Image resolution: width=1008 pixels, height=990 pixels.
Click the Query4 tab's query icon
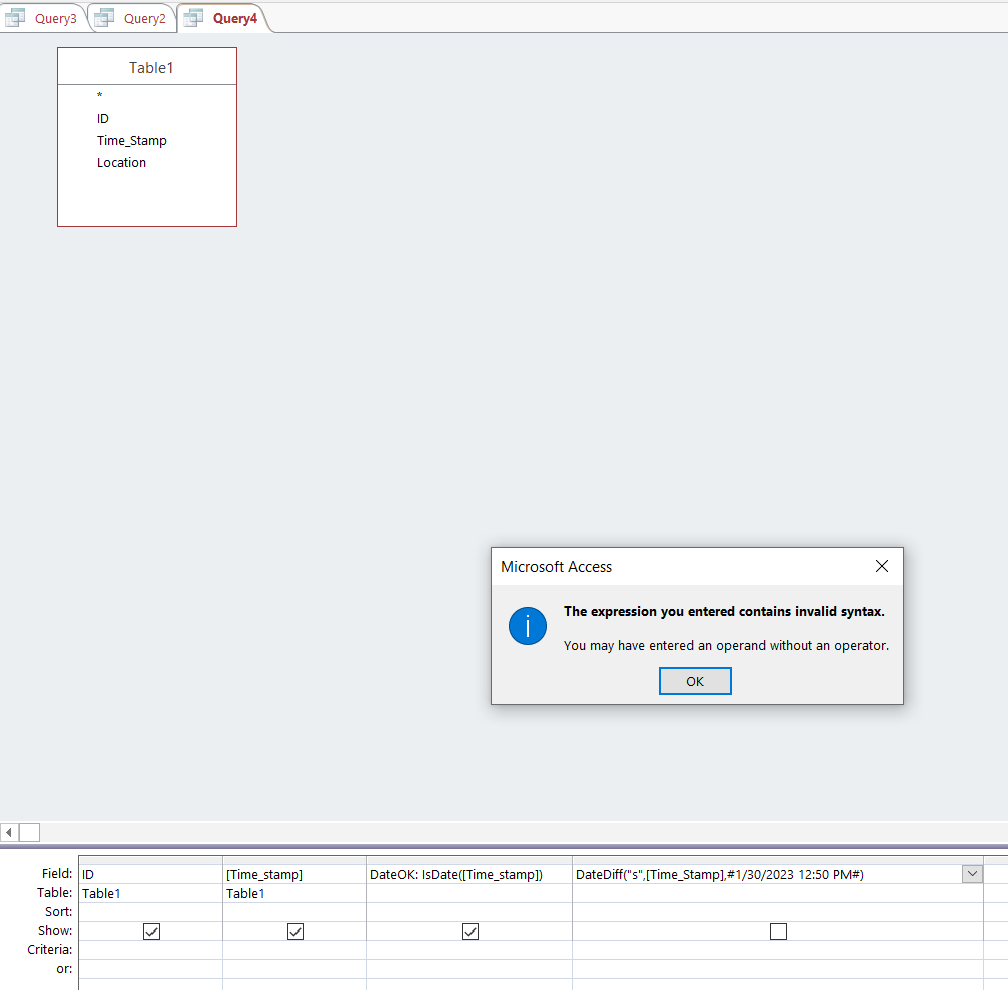pos(193,18)
